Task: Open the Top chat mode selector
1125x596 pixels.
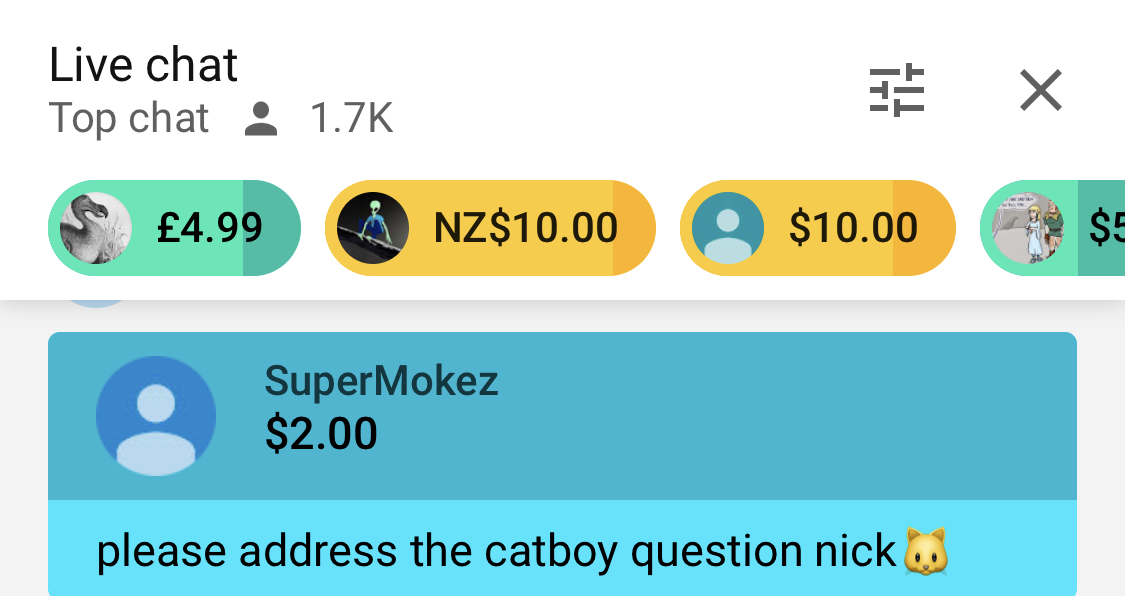Action: coord(129,118)
